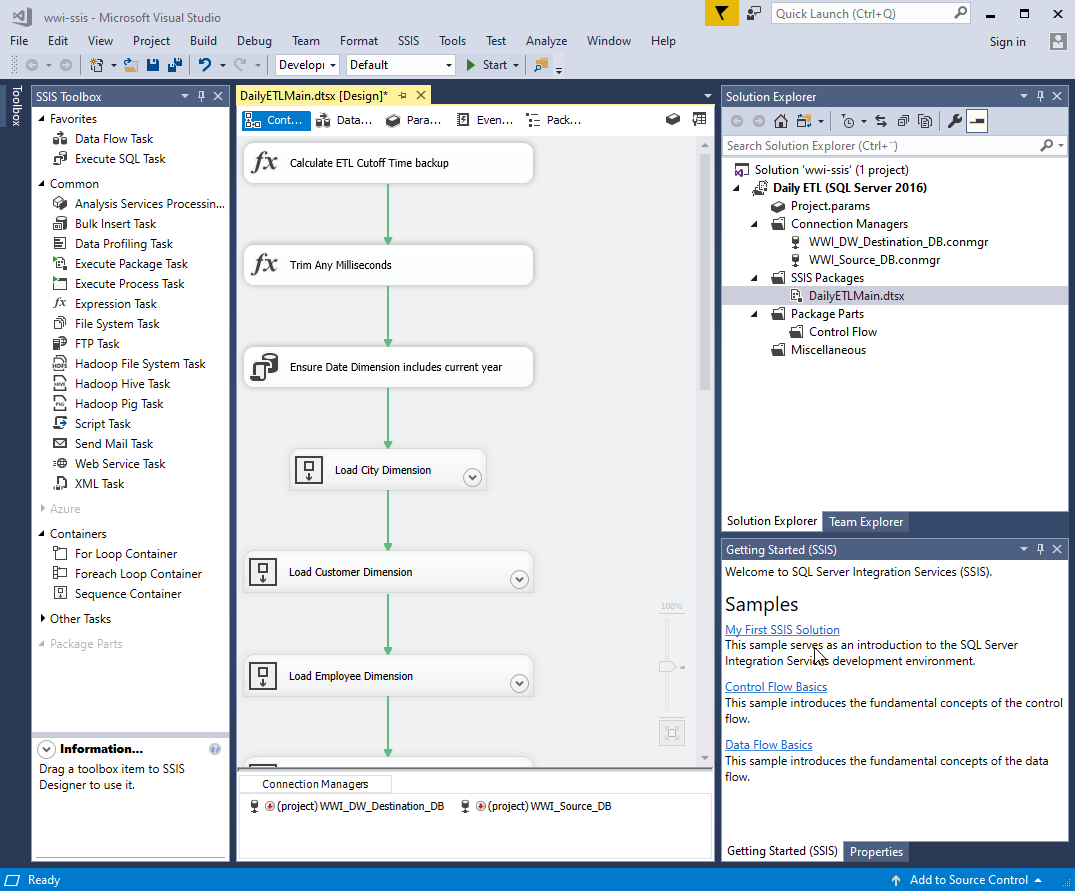Switch to the Data Flow designer tab
Screen dimensions: 1075x891
point(344,120)
